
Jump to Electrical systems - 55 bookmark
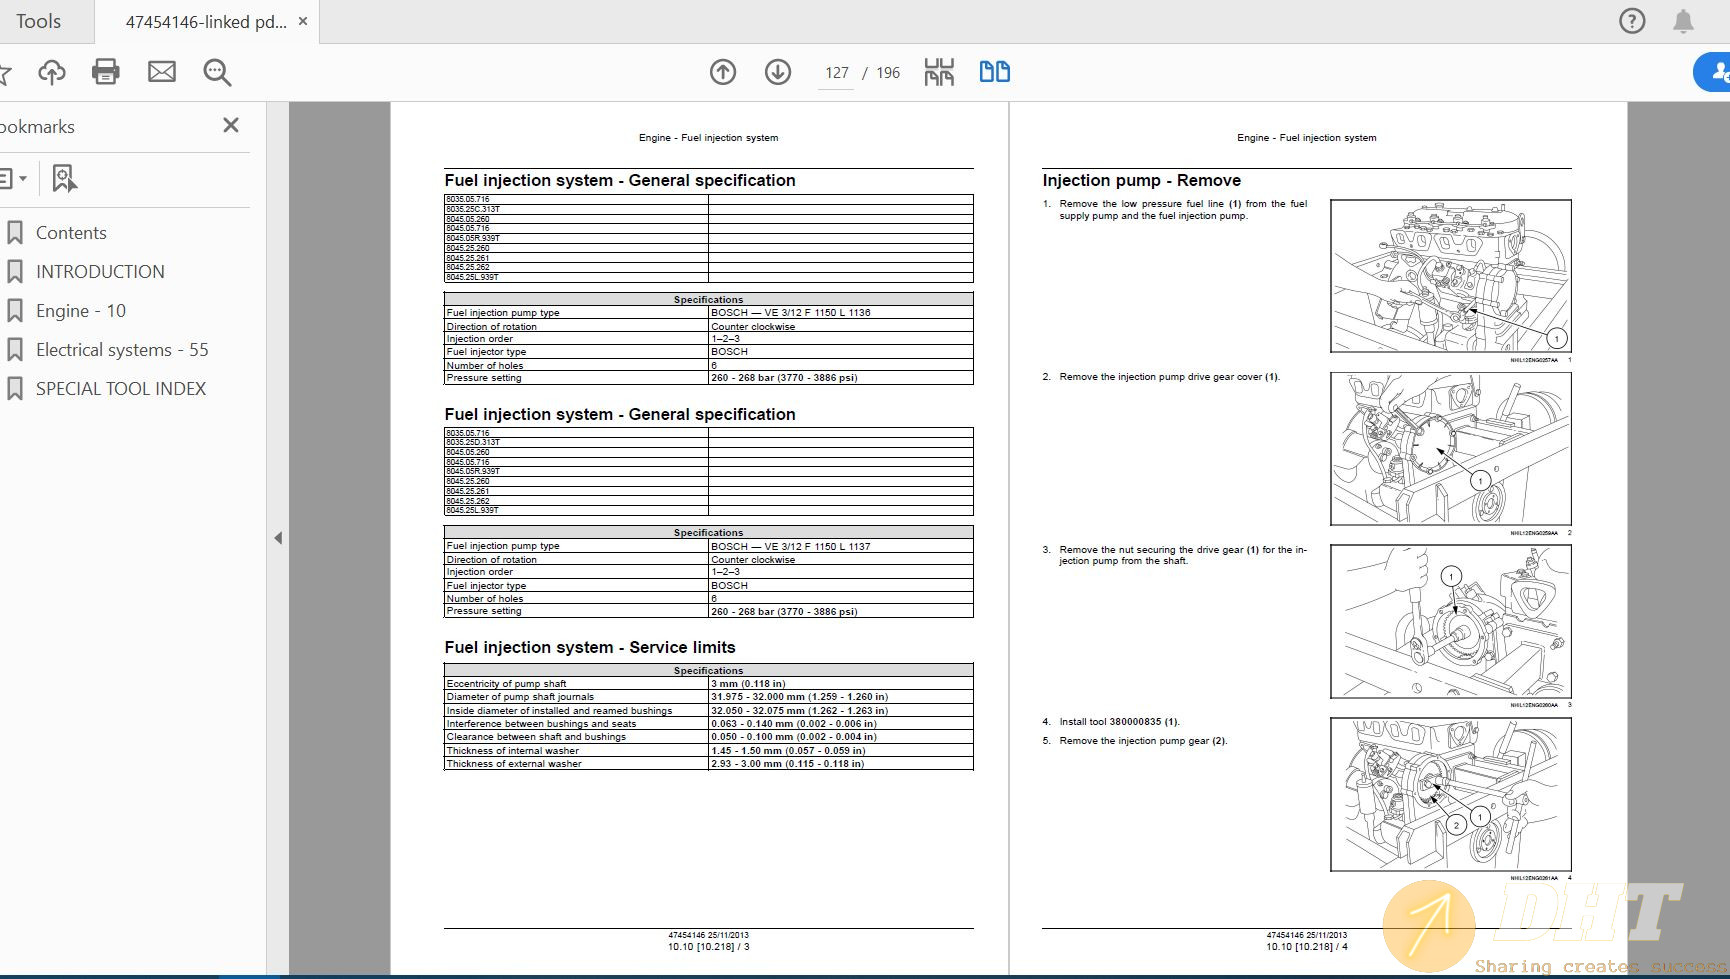pyautogui.click(x=122, y=350)
